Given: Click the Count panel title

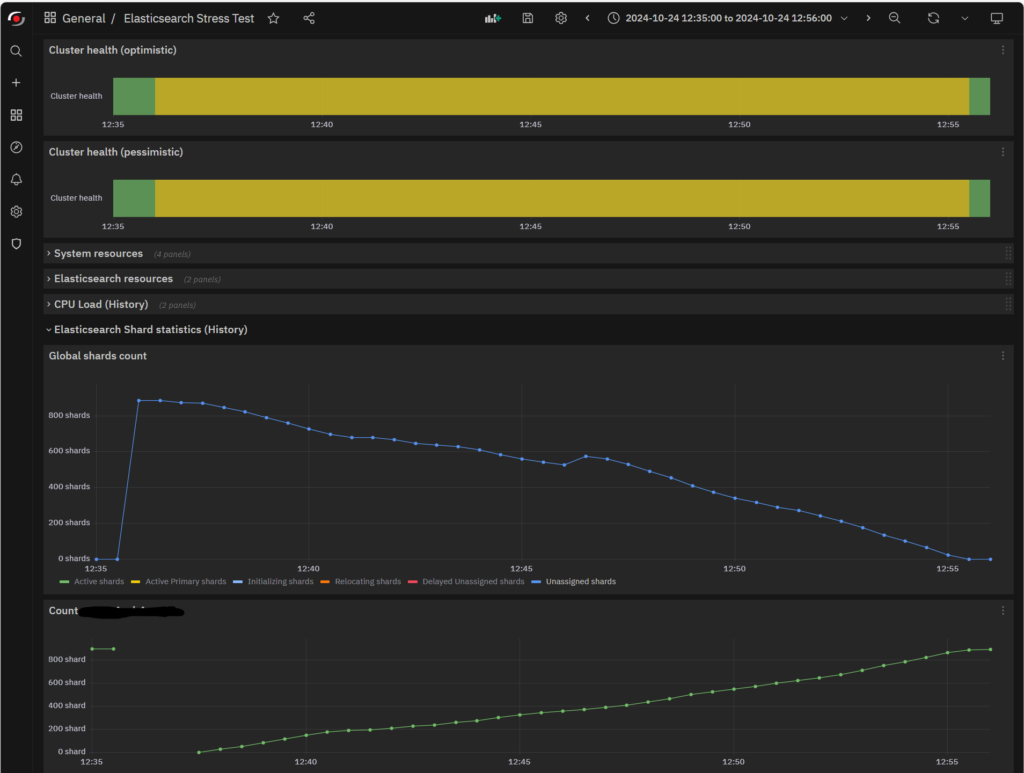Looking at the screenshot, I should coord(63,611).
